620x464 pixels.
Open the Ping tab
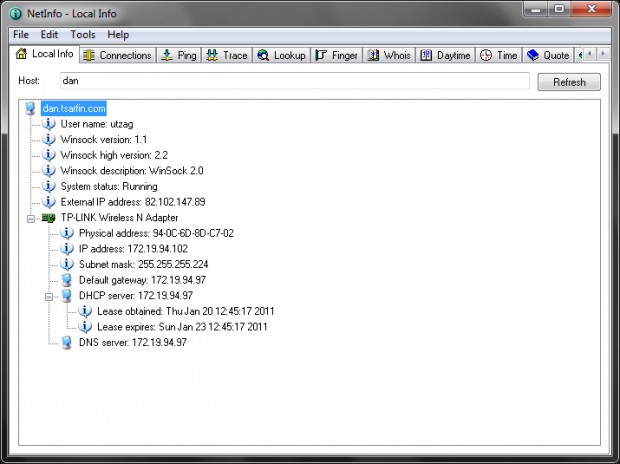pos(180,55)
